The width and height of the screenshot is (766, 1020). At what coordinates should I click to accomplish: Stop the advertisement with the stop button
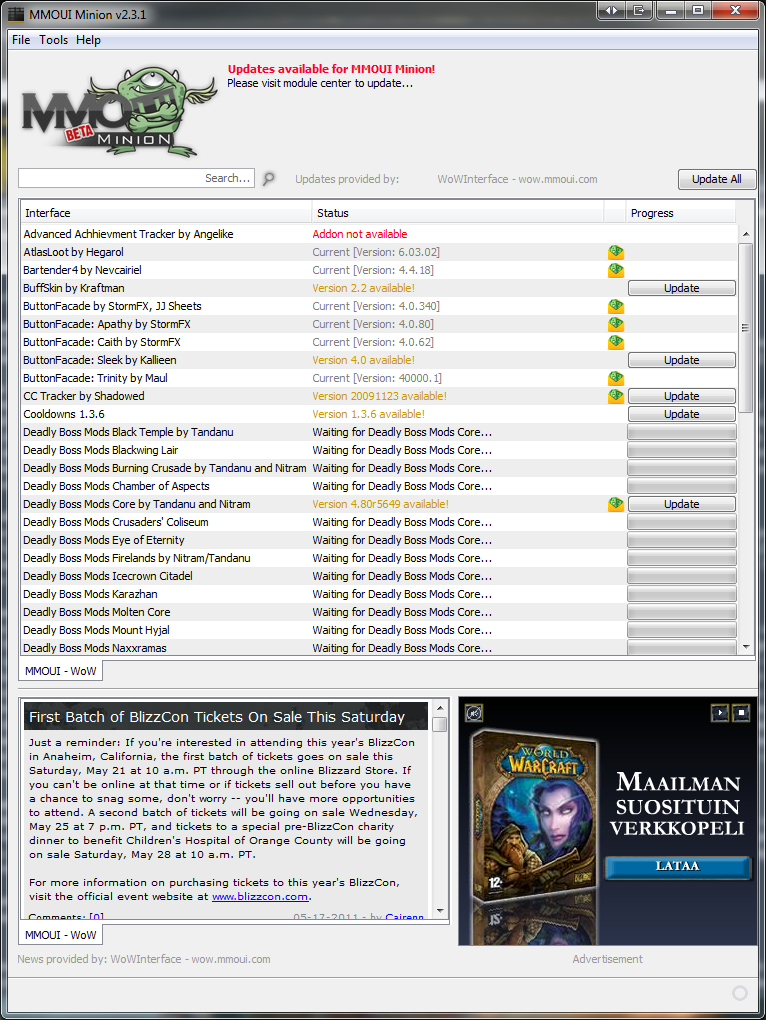click(x=741, y=713)
